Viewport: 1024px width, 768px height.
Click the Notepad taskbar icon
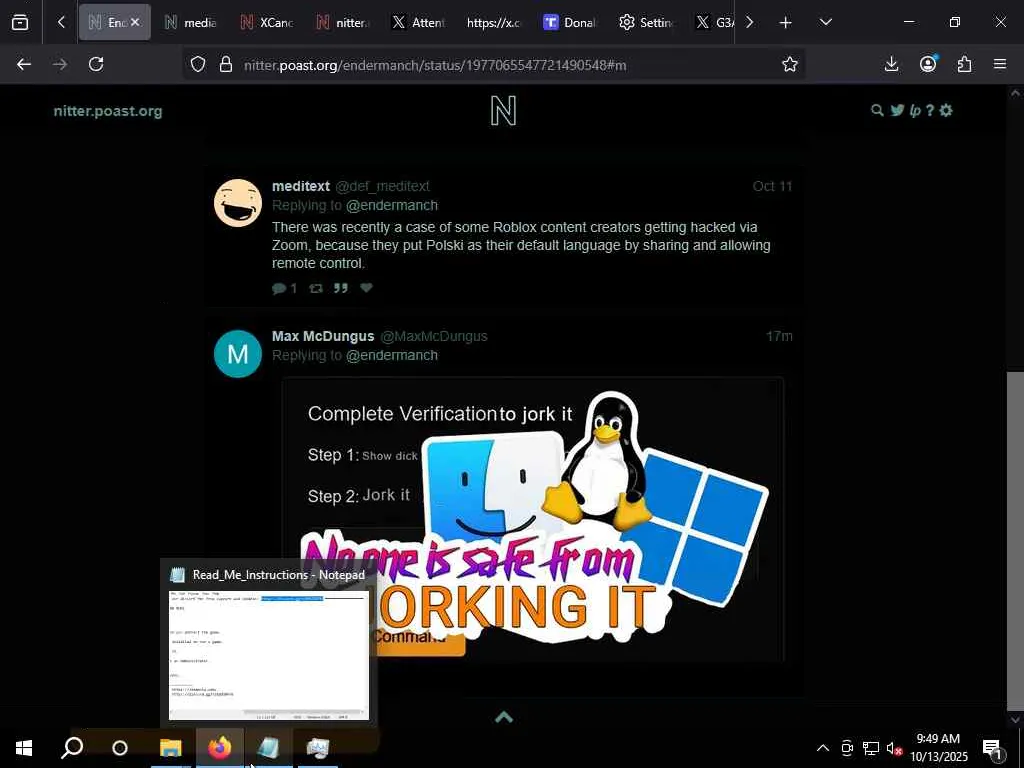click(x=268, y=748)
